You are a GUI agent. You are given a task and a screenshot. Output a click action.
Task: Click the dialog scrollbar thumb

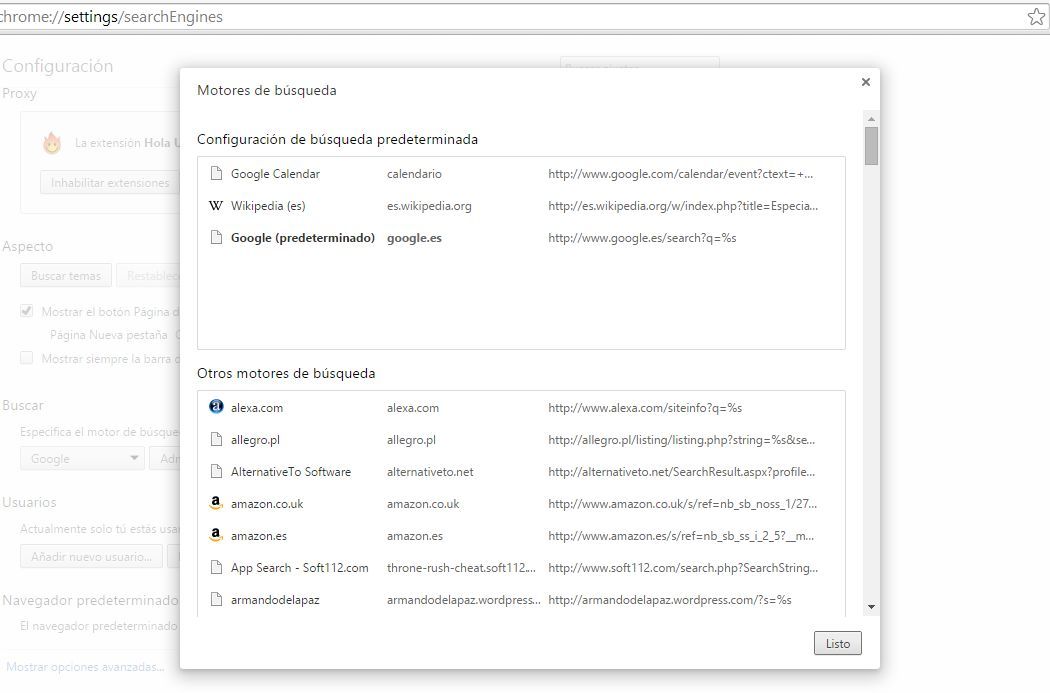click(x=871, y=145)
